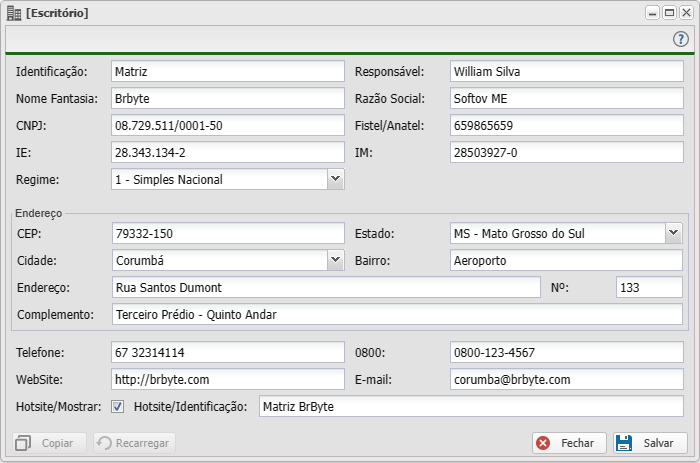The width and height of the screenshot is (700, 463).
Task: Open the Regime dropdown list
Action: click(x=336, y=179)
